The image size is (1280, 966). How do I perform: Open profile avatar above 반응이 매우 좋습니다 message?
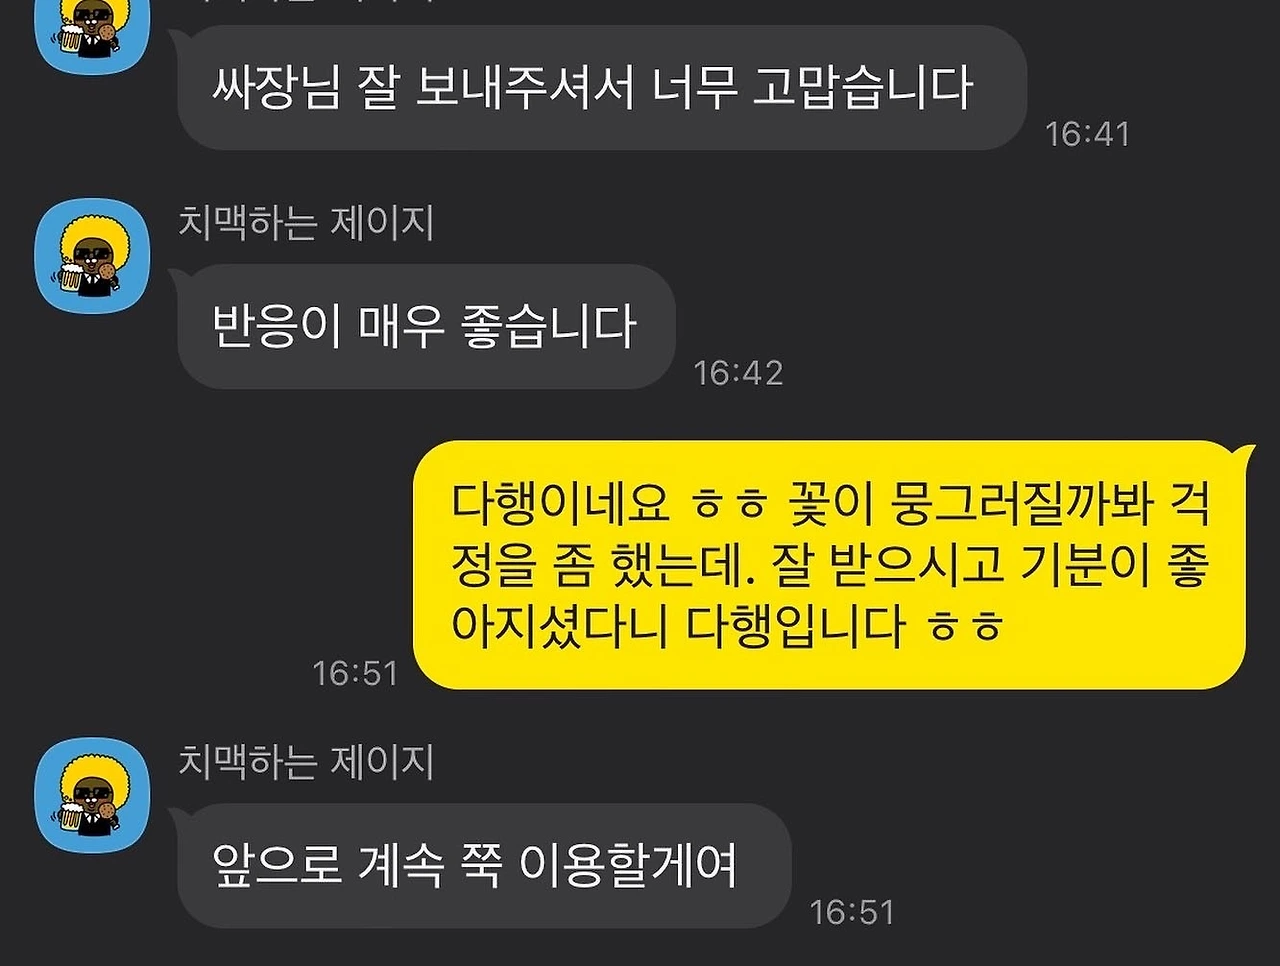point(92,255)
